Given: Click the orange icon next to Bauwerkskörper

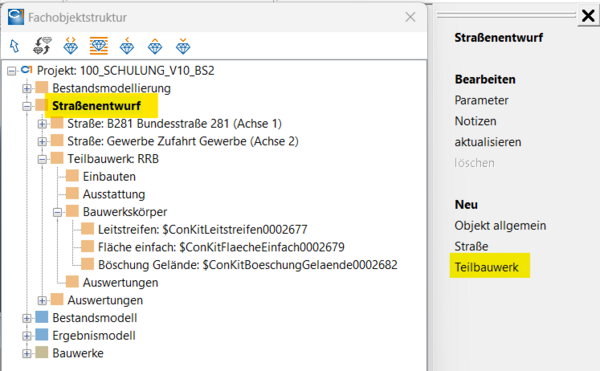Looking at the screenshot, I should click(x=72, y=211).
